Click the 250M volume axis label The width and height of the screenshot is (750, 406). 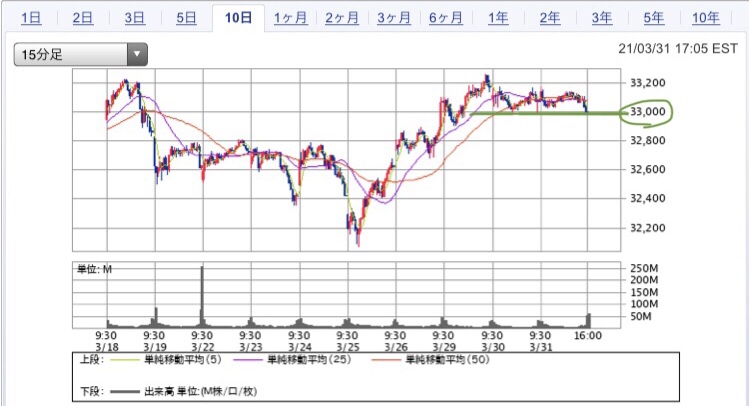[x=644, y=268]
